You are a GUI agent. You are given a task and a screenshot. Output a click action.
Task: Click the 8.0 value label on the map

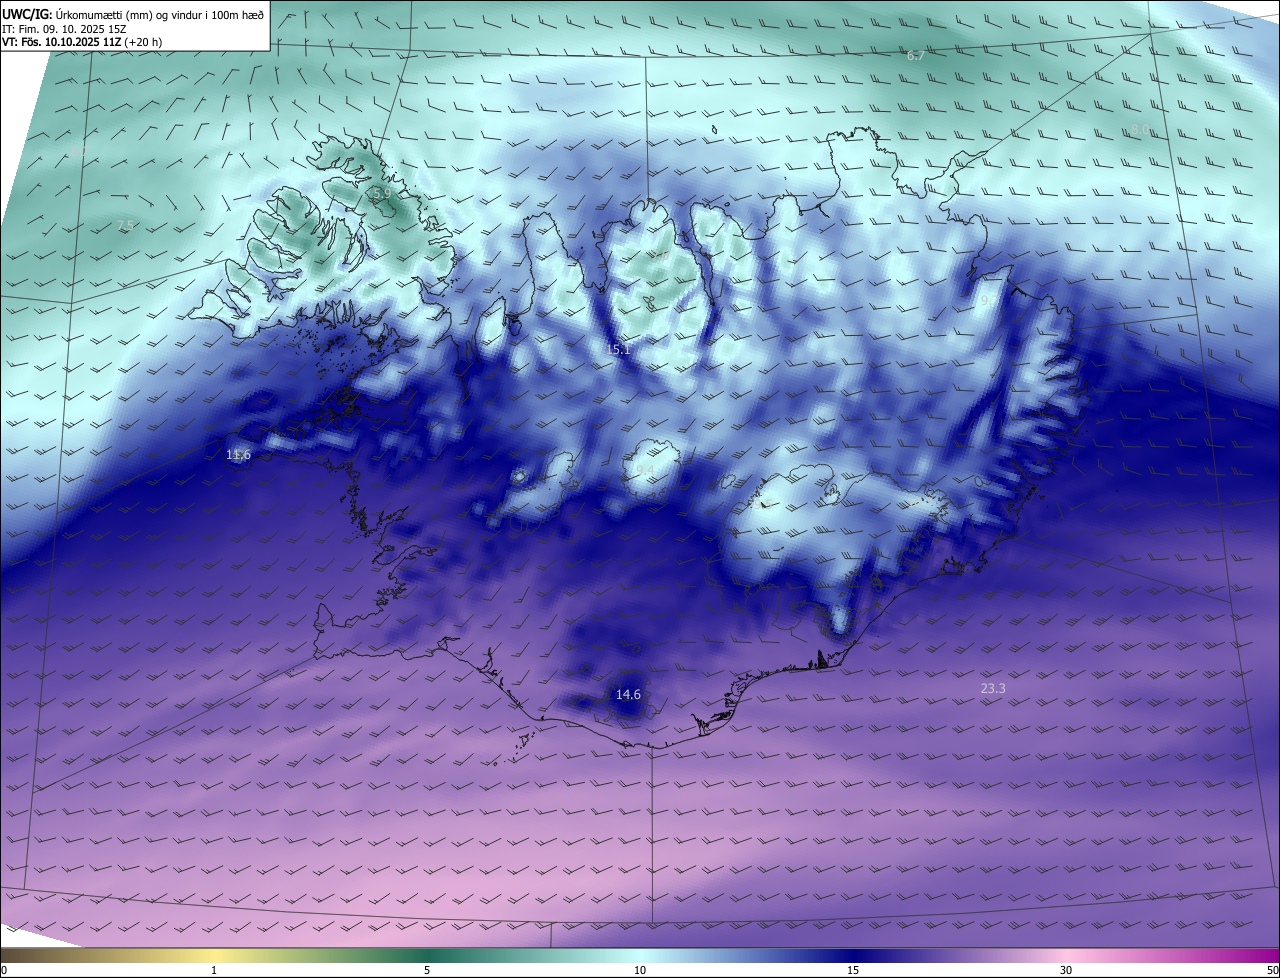click(1139, 130)
